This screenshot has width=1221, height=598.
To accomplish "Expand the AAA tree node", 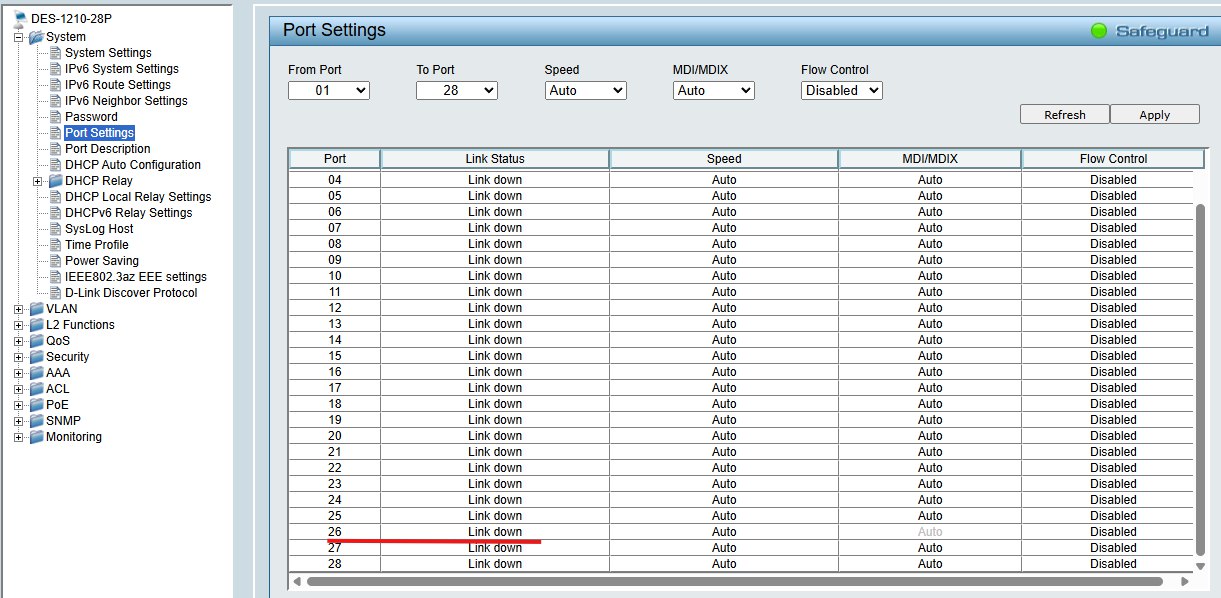I will (x=19, y=373).
